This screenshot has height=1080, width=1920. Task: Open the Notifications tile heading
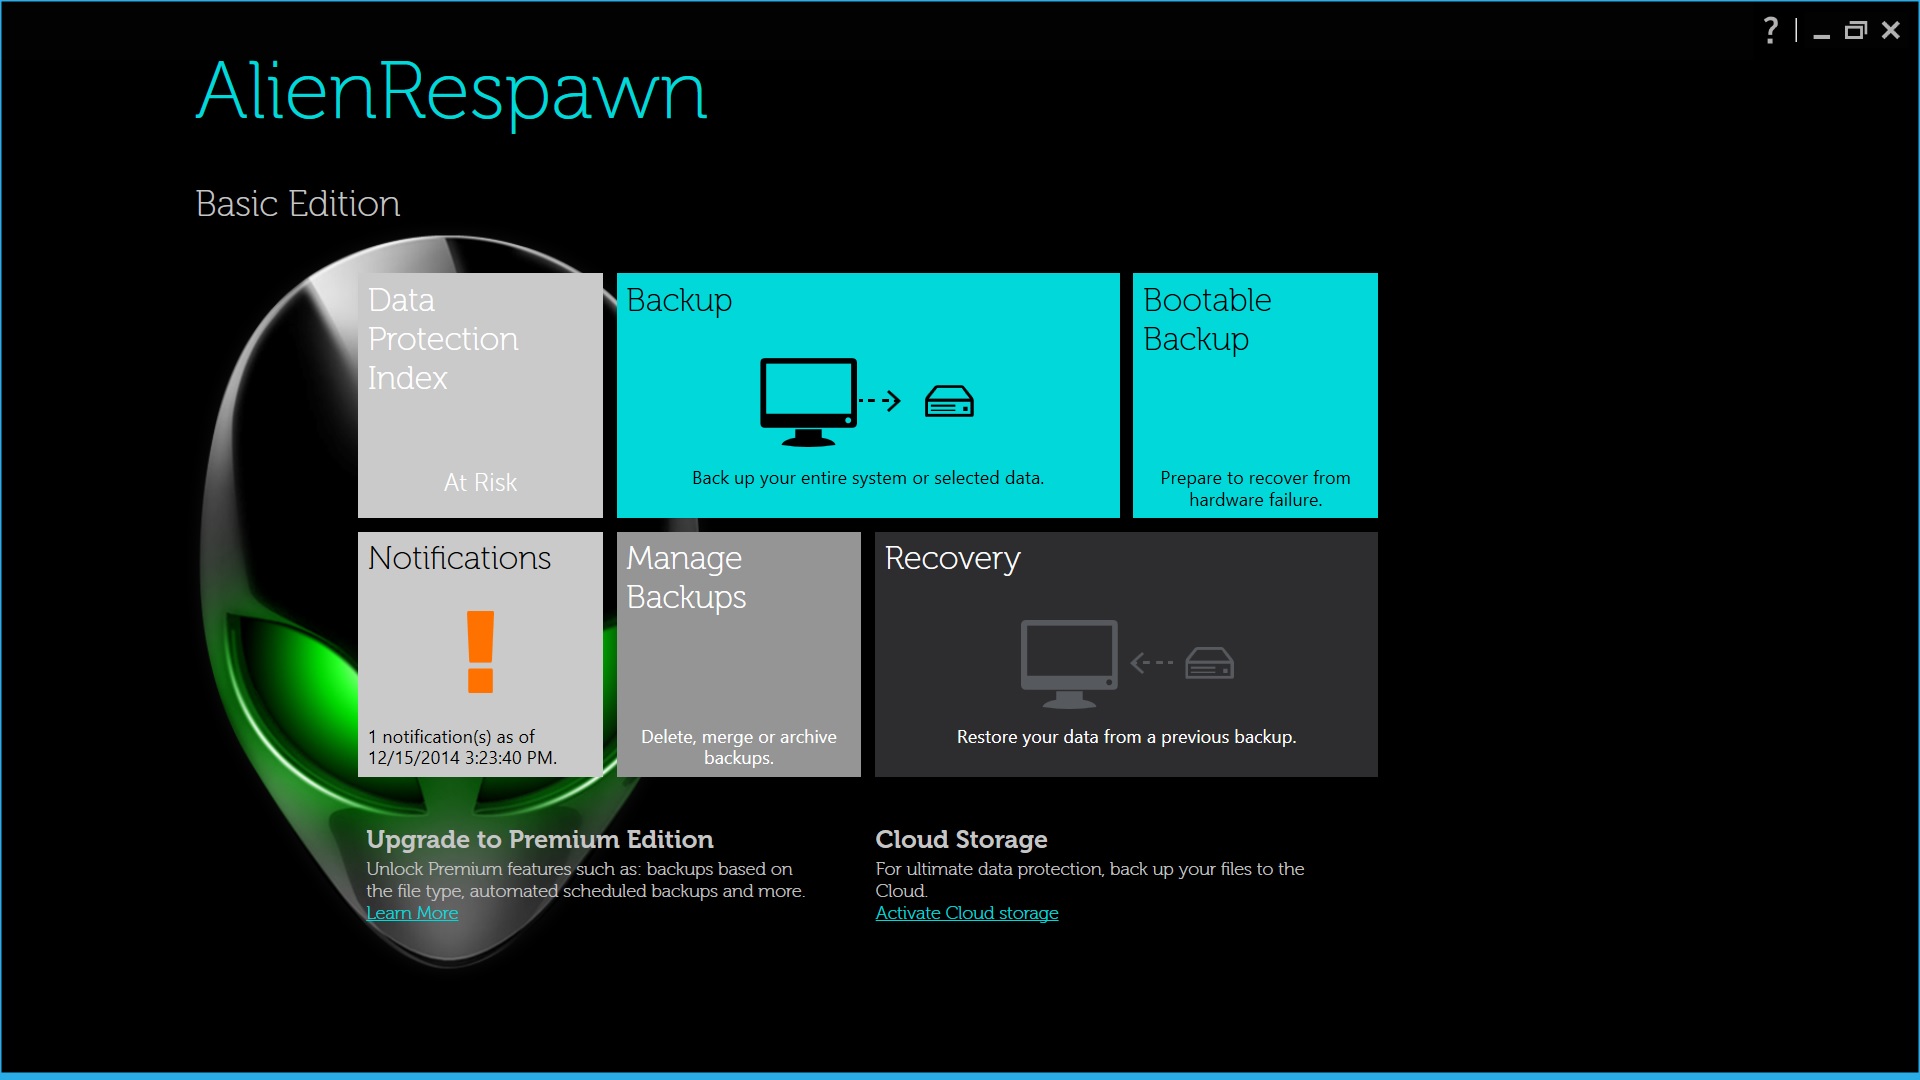(459, 558)
